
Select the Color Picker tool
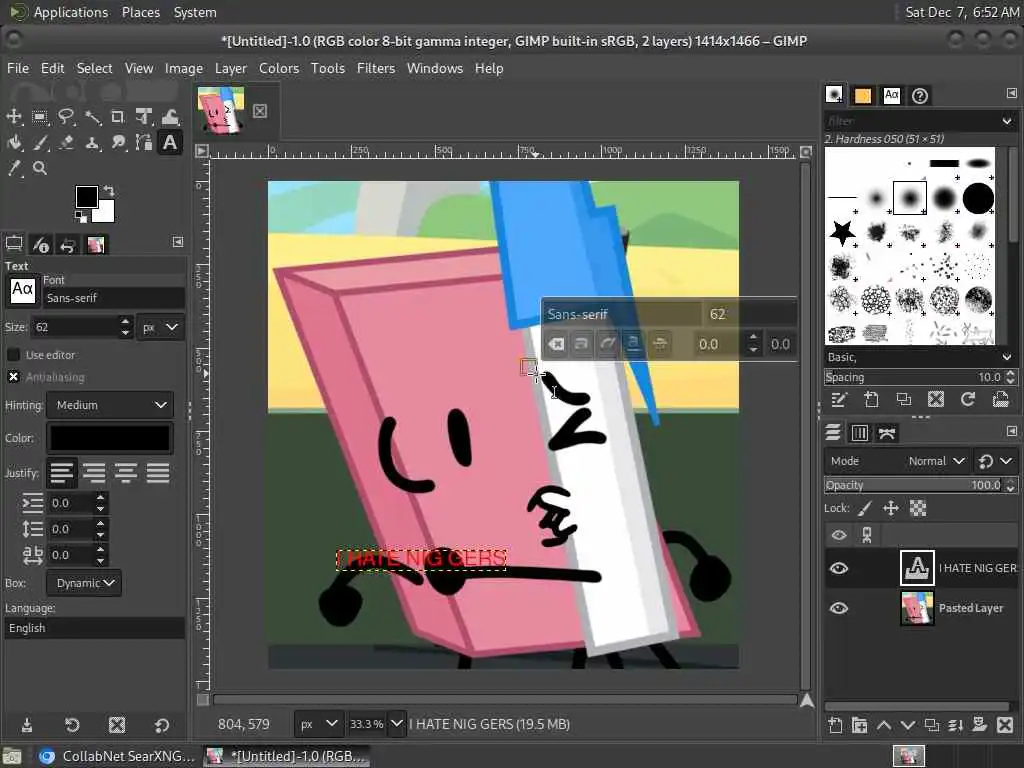14,168
